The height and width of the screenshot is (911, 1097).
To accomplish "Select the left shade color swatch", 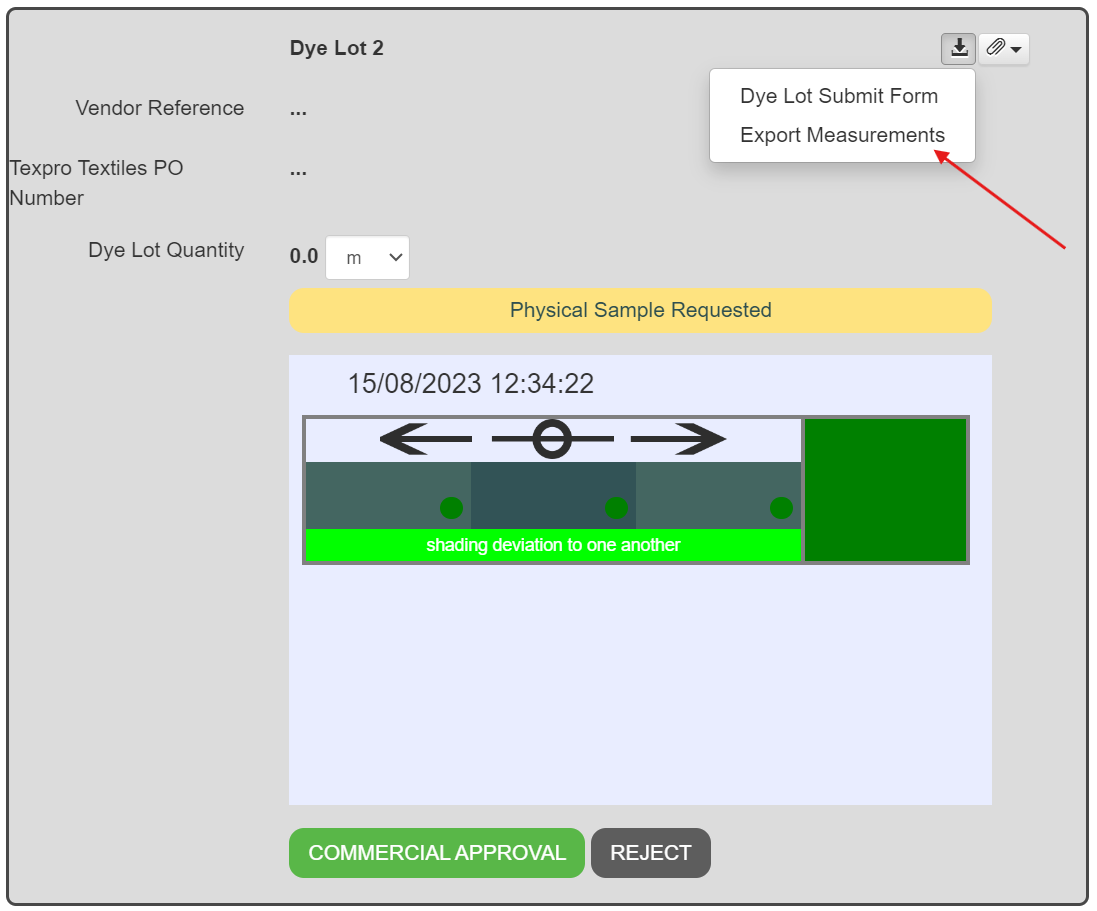I will [388, 495].
